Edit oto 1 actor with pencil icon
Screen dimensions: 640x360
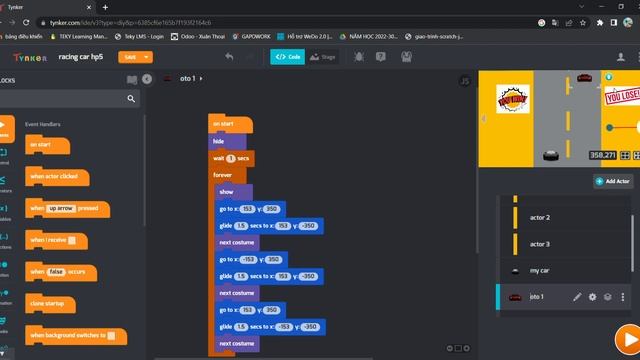577,297
